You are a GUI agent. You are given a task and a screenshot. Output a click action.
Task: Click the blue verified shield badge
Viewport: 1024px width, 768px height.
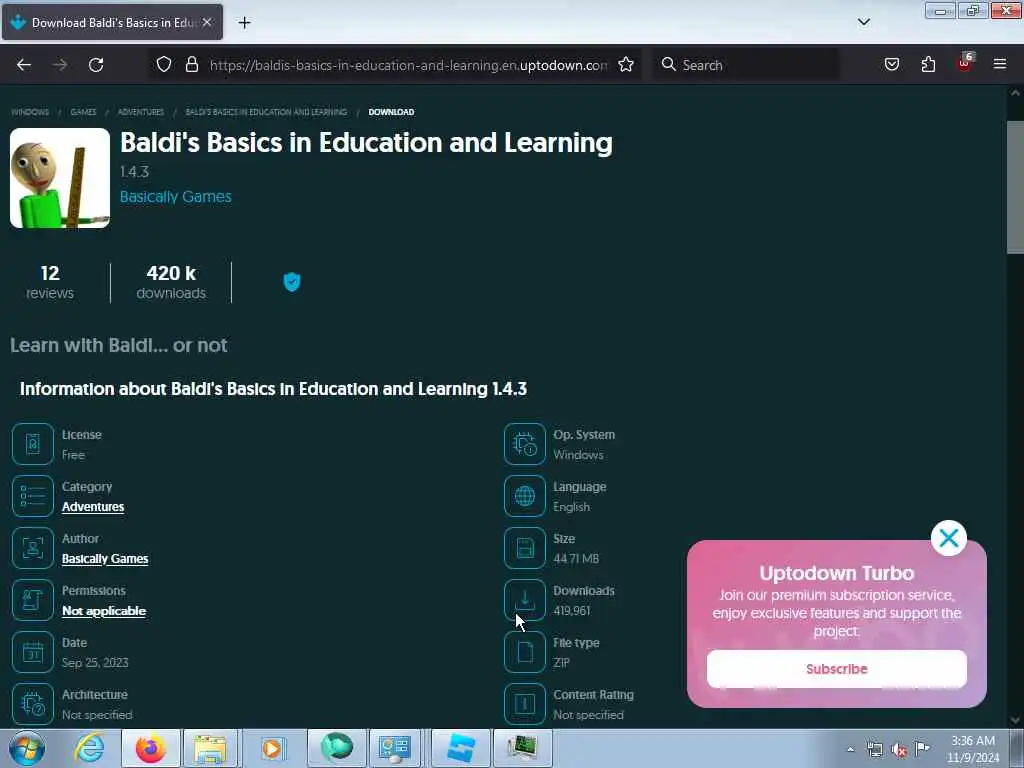[x=292, y=281]
